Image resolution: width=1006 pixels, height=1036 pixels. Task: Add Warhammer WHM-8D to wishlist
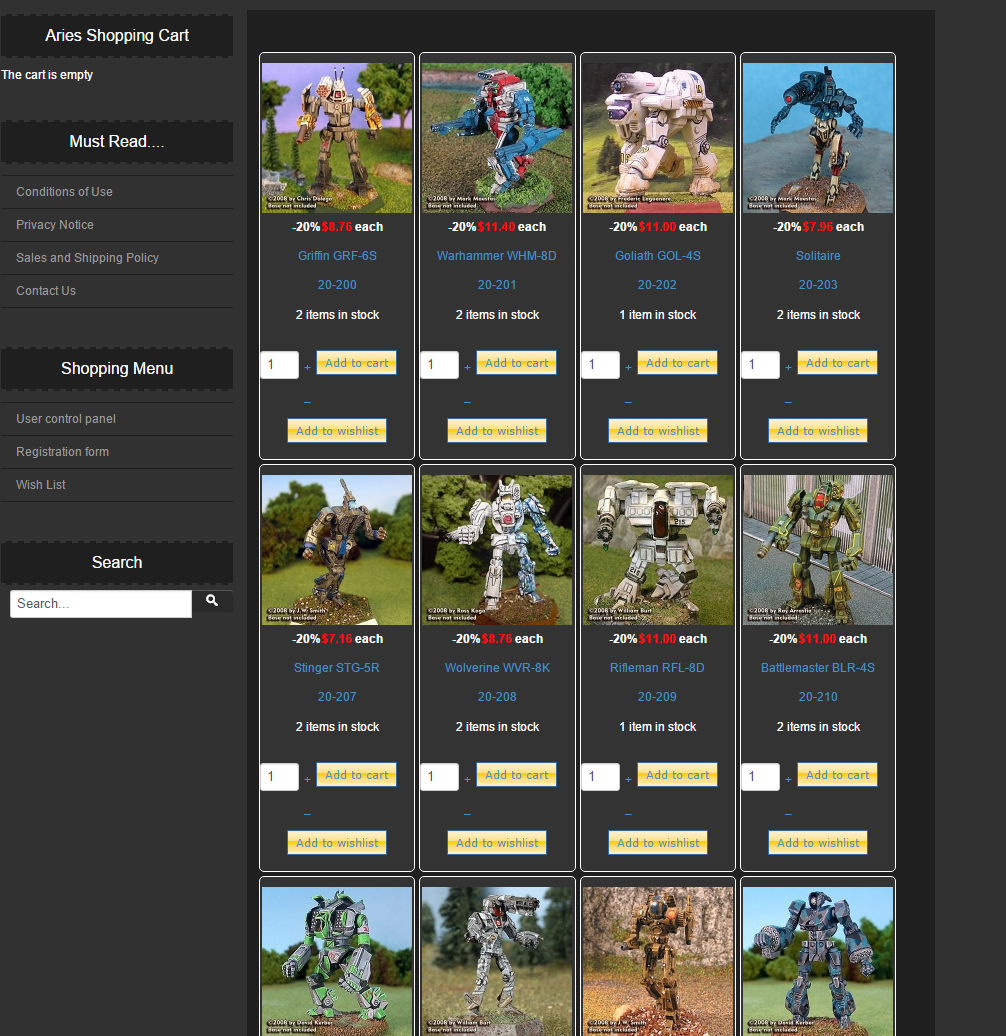(x=497, y=431)
